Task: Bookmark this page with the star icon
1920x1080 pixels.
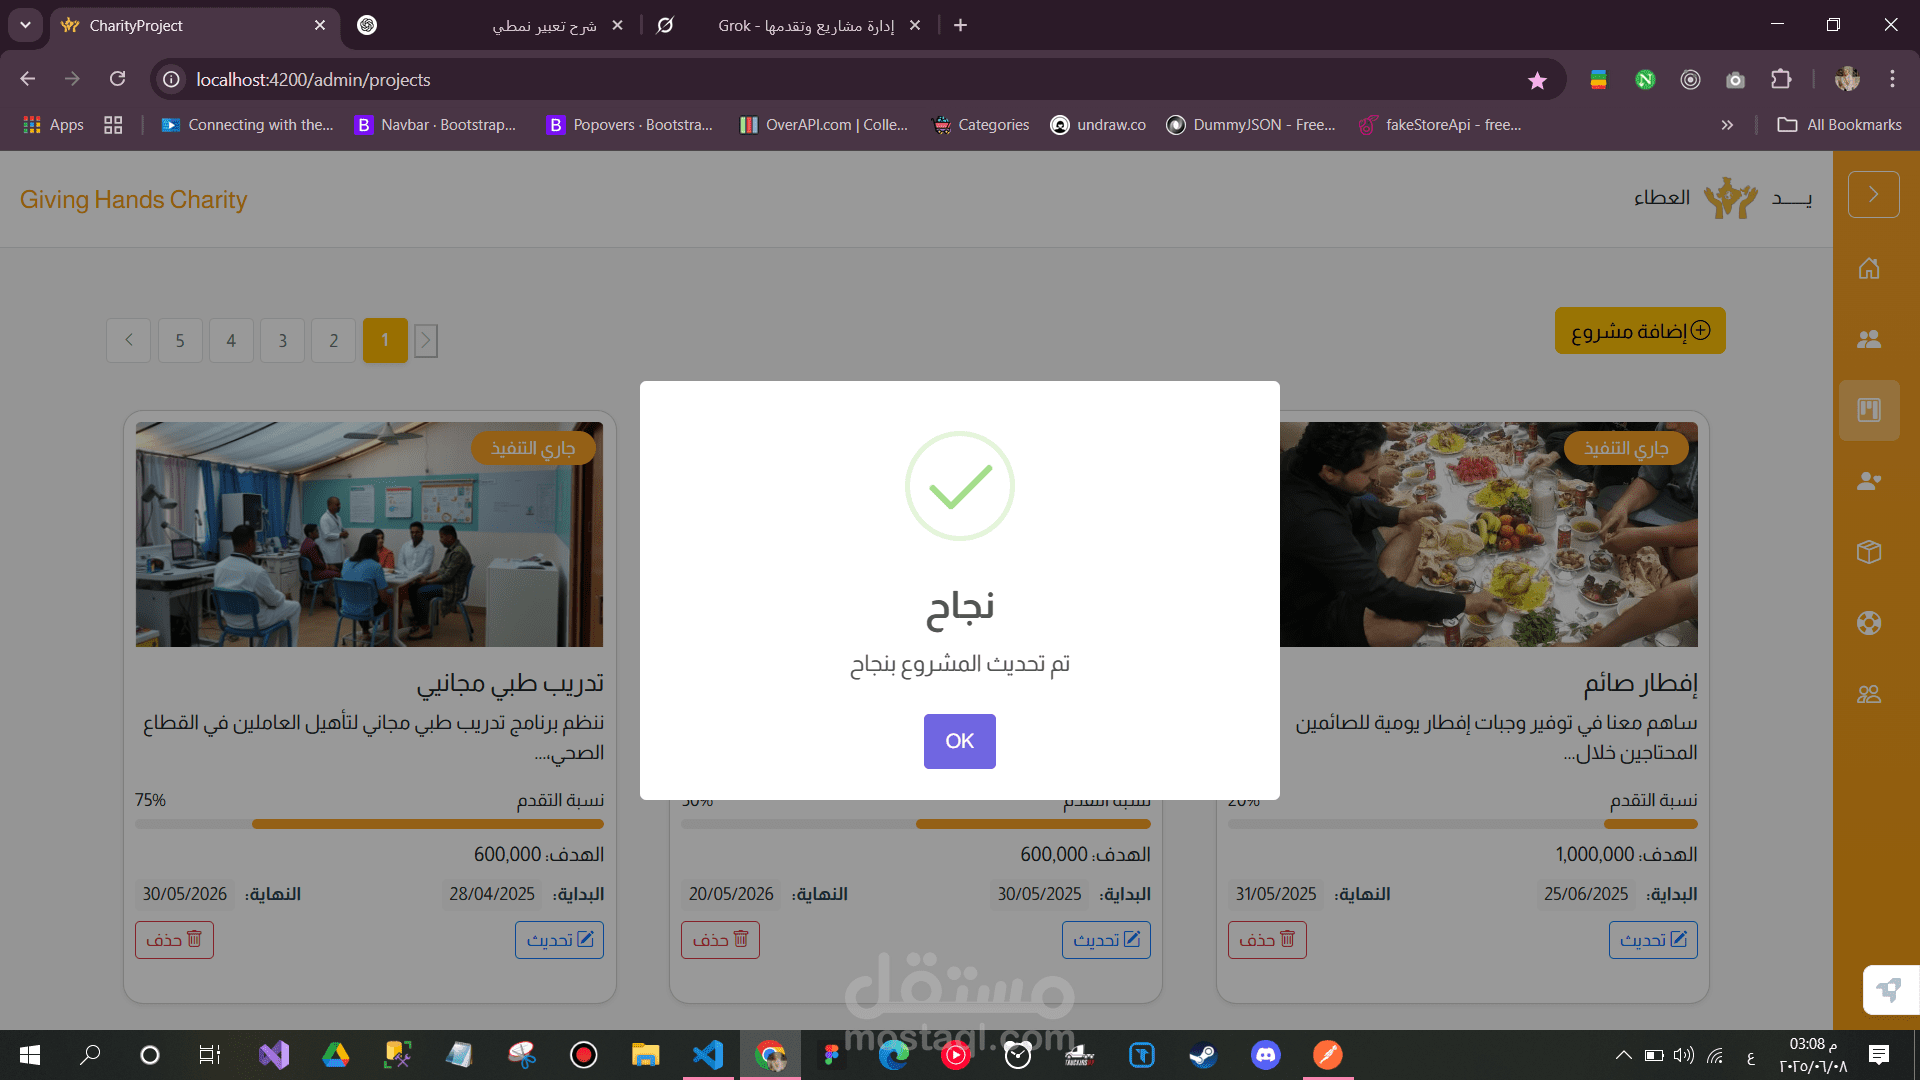Action: pyautogui.click(x=1537, y=80)
